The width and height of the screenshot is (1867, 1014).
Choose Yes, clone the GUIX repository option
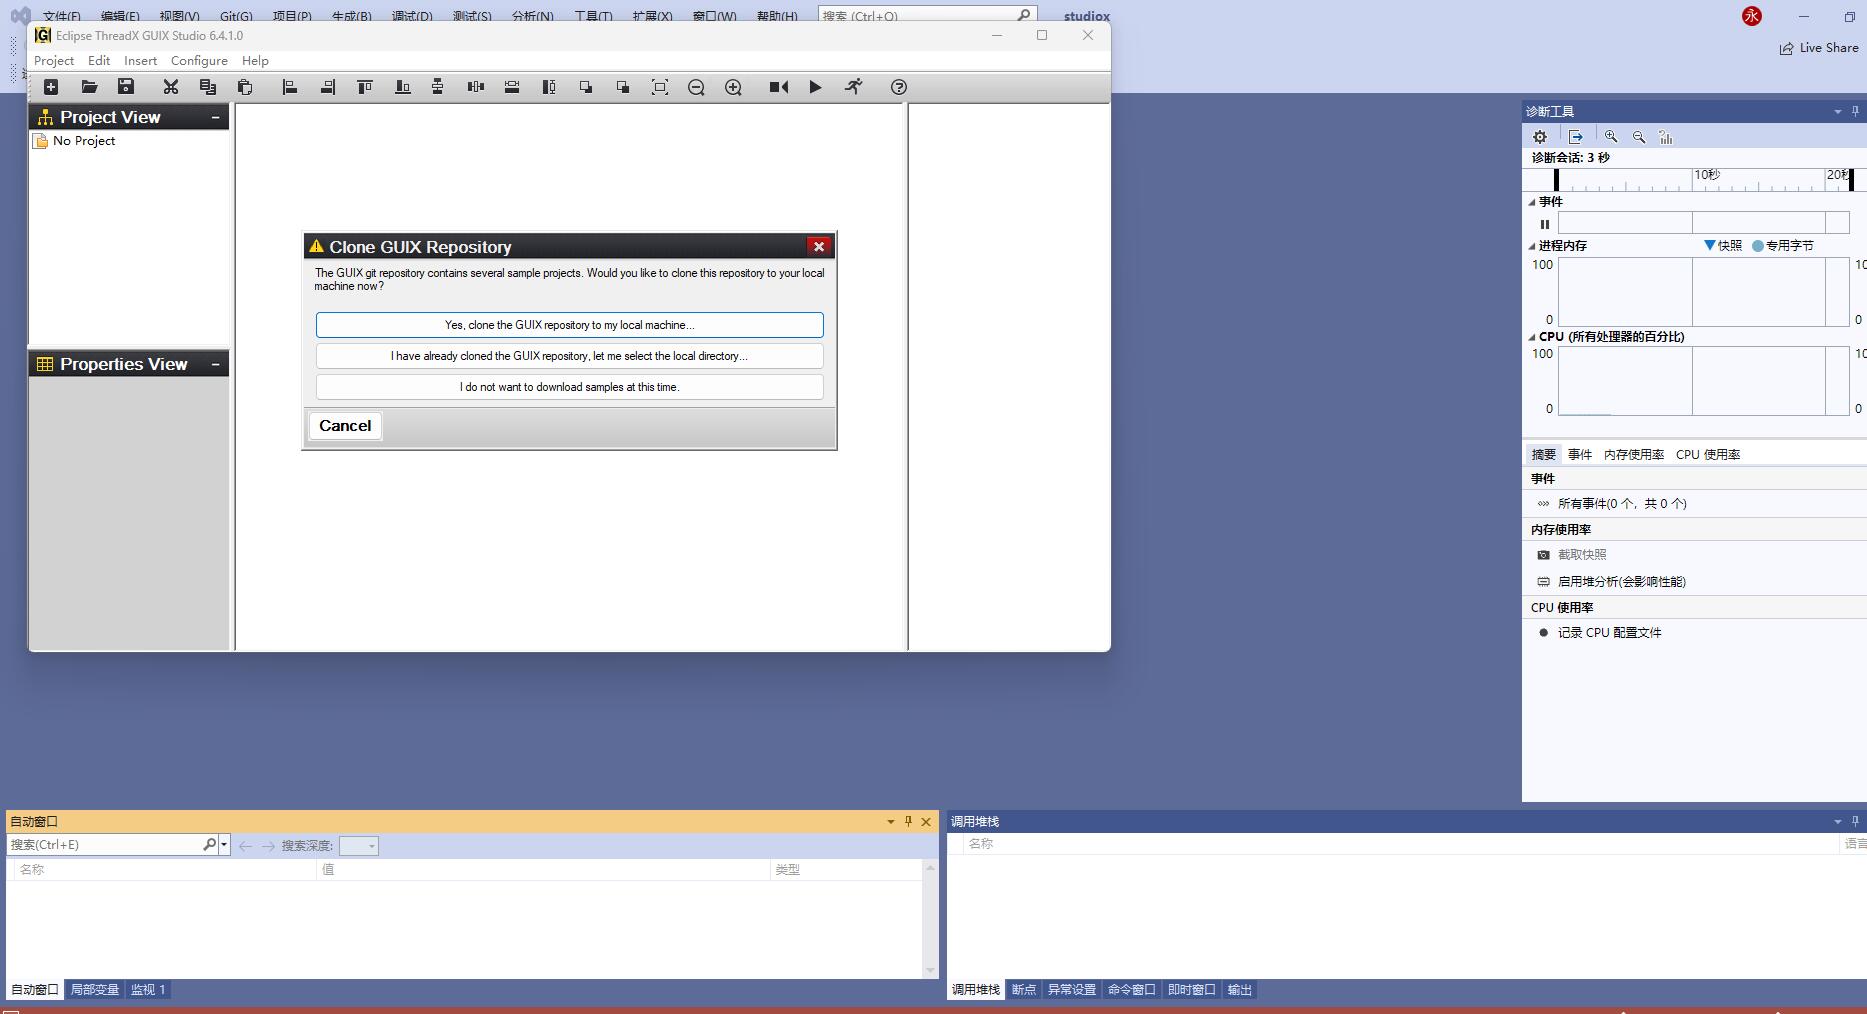coord(569,325)
